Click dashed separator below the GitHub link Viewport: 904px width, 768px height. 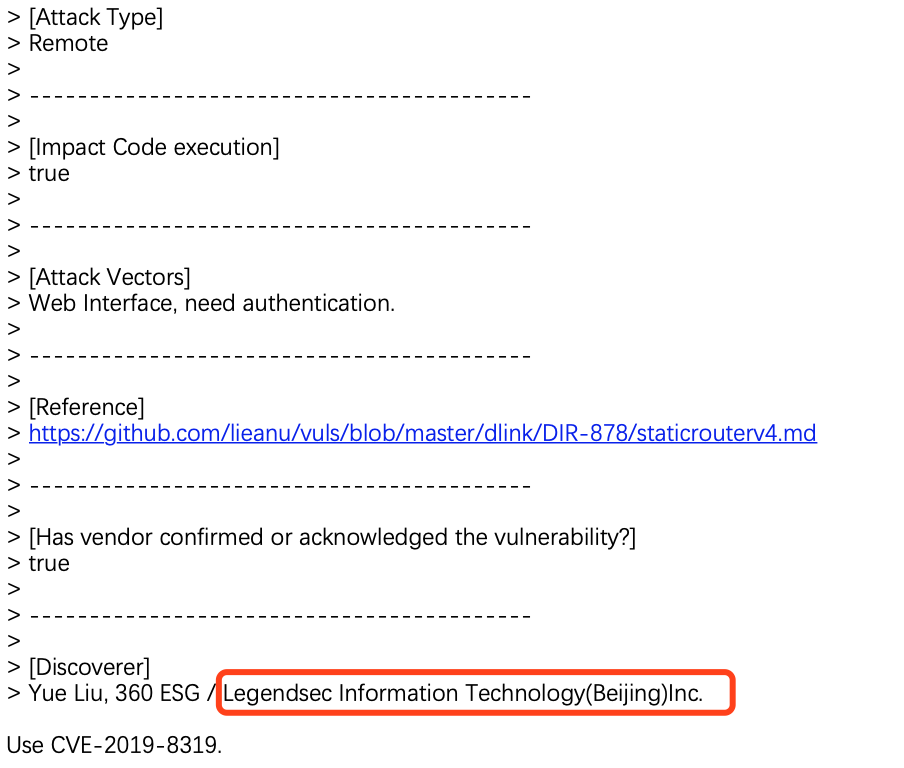click(x=280, y=485)
